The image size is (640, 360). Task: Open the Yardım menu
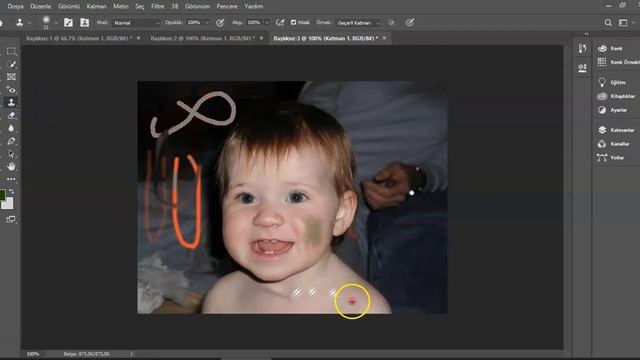[x=253, y=6]
